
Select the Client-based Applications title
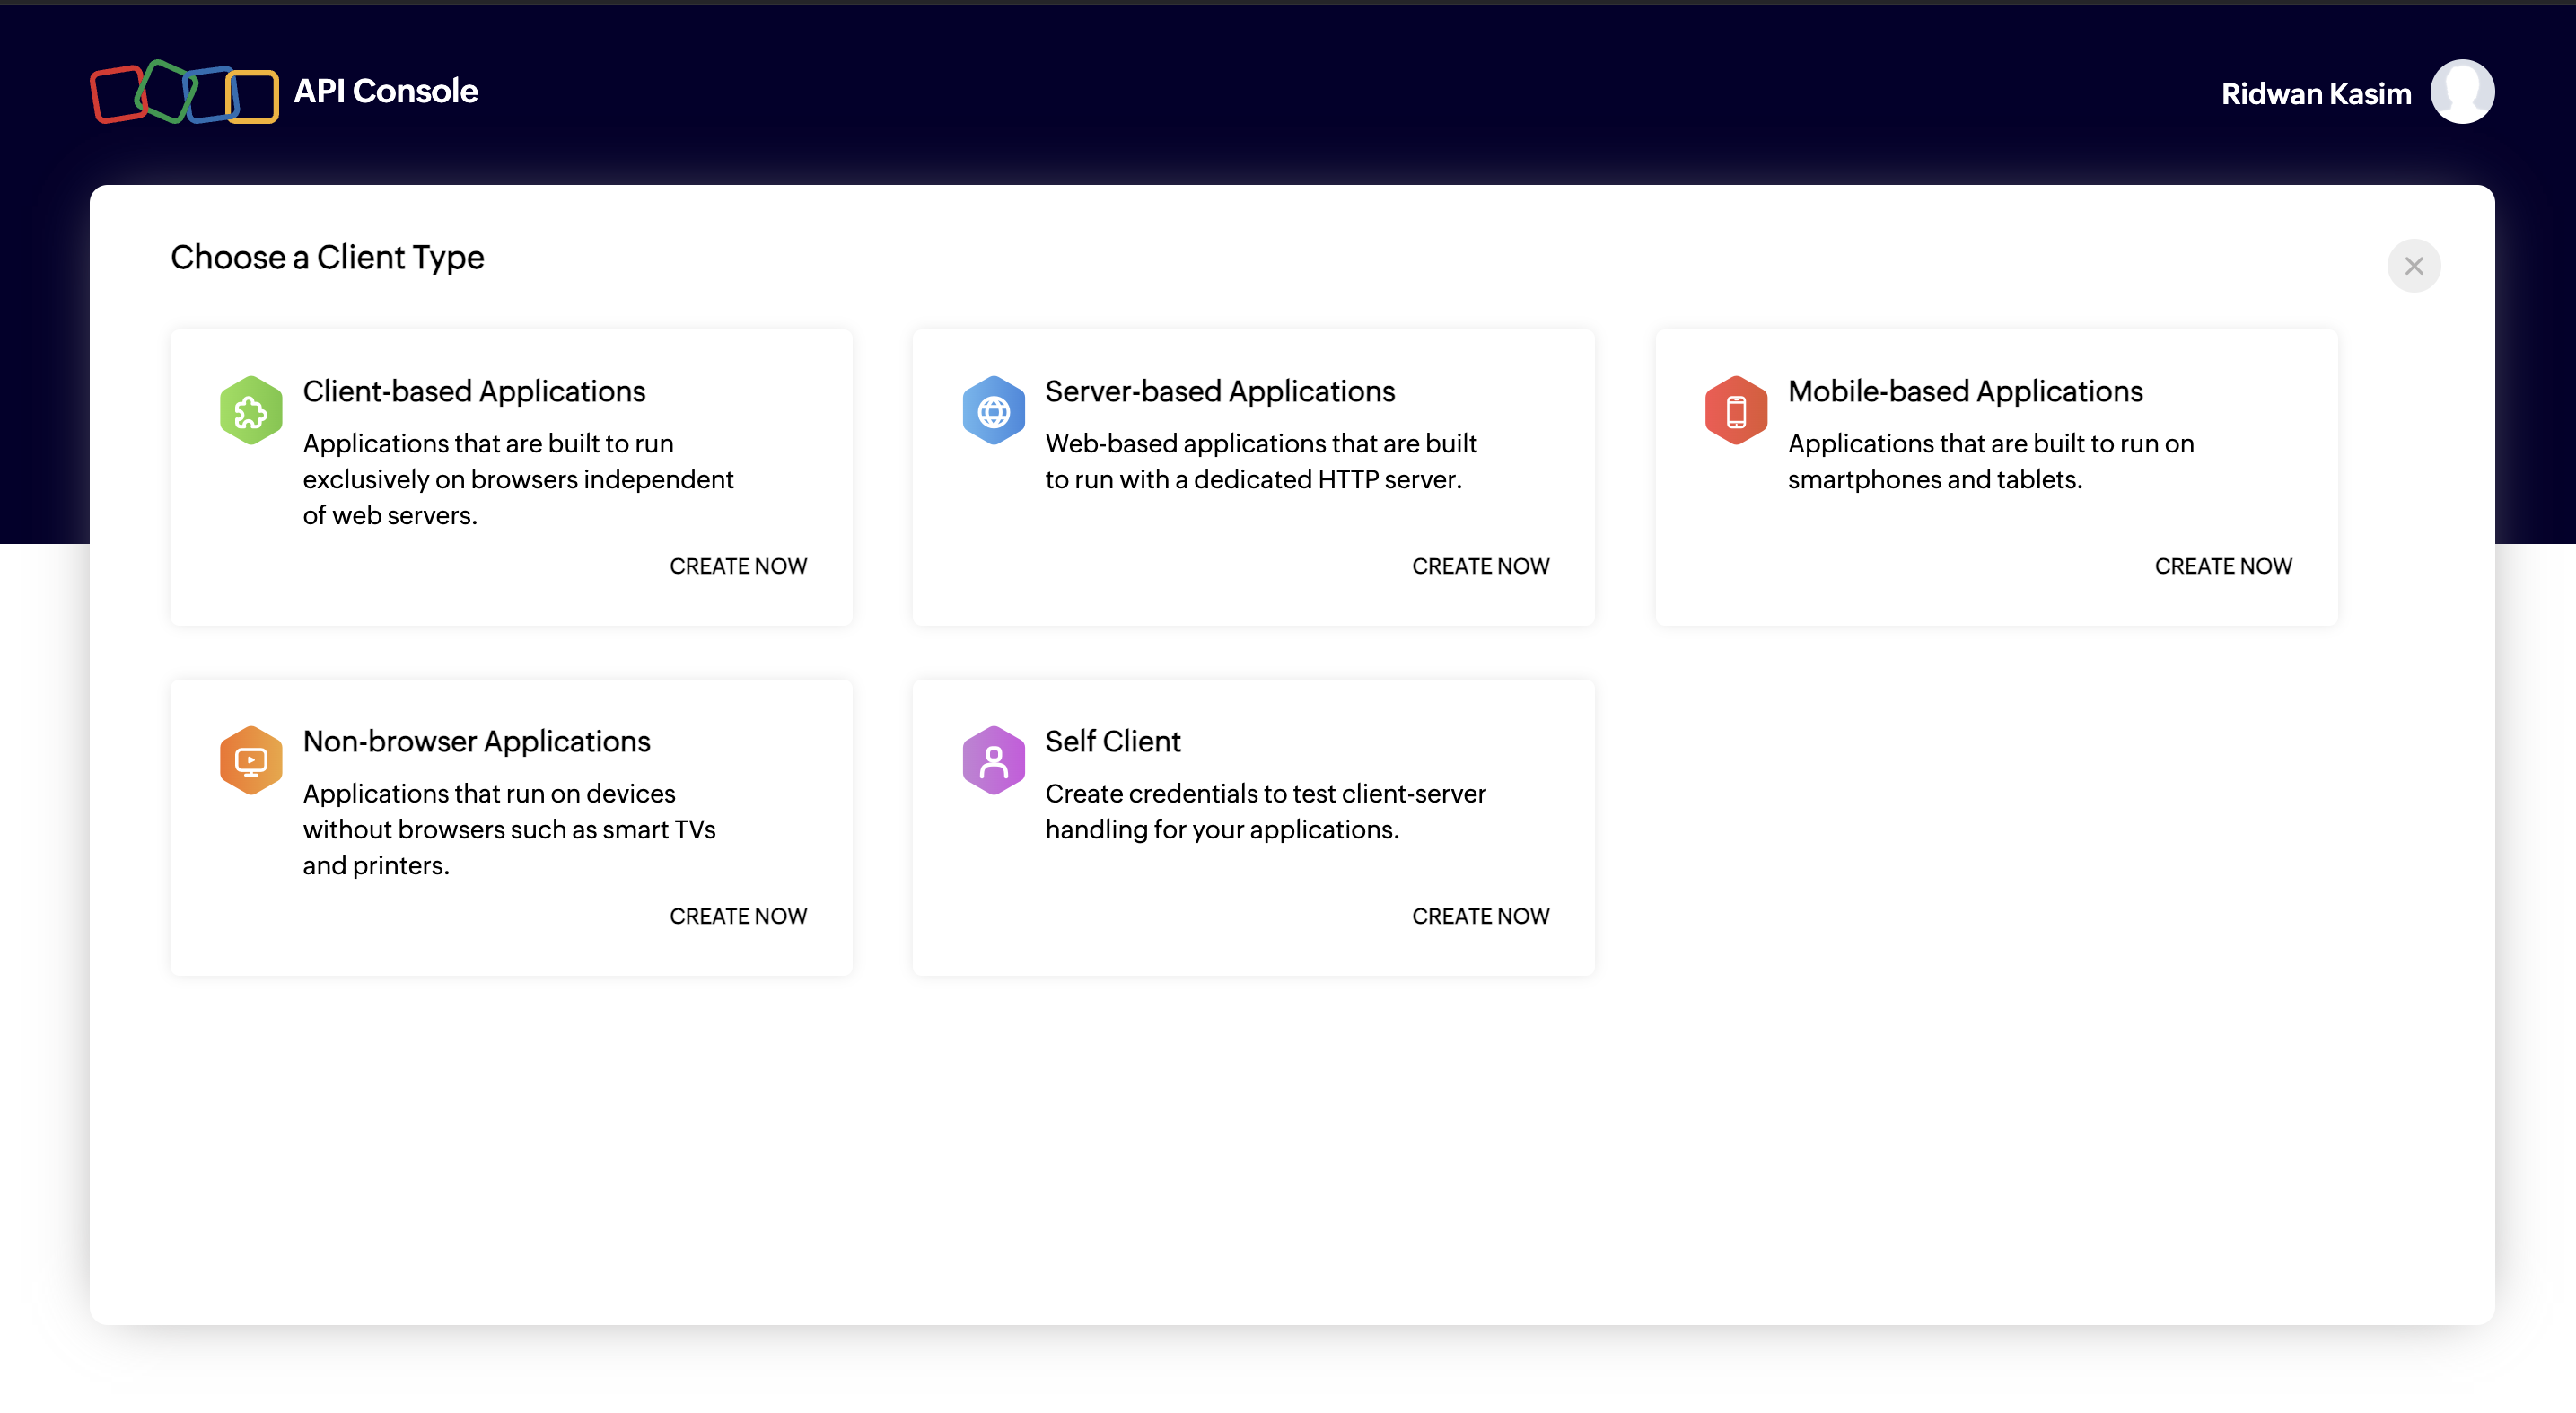tap(474, 391)
